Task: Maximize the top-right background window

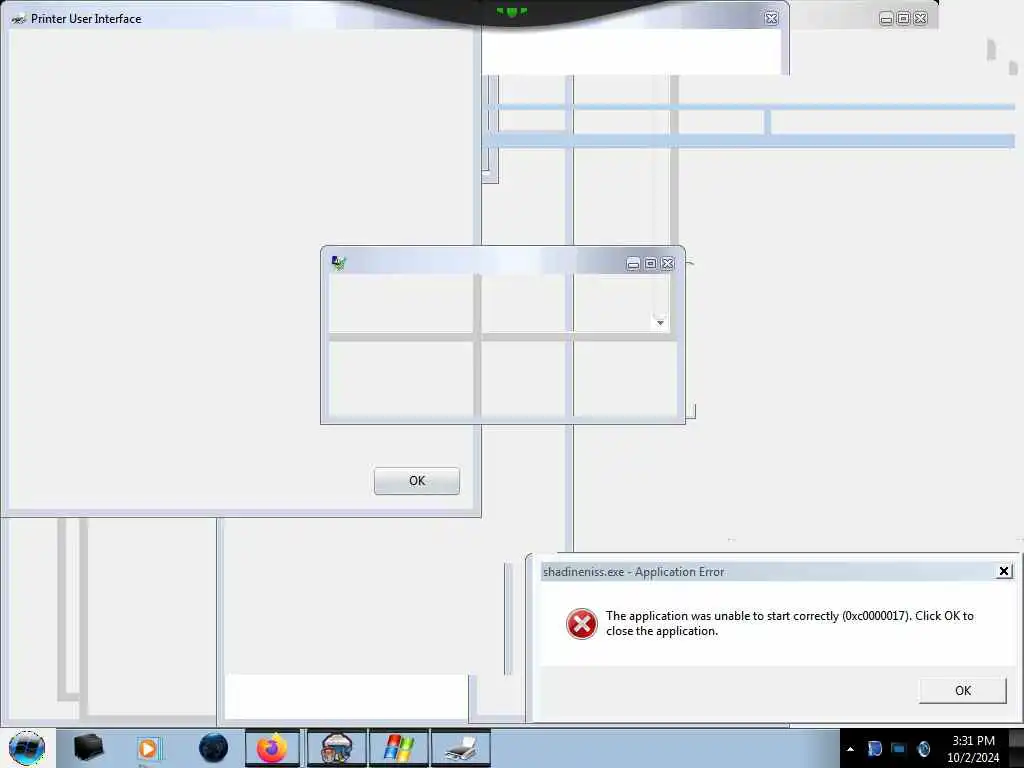Action: click(x=903, y=18)
